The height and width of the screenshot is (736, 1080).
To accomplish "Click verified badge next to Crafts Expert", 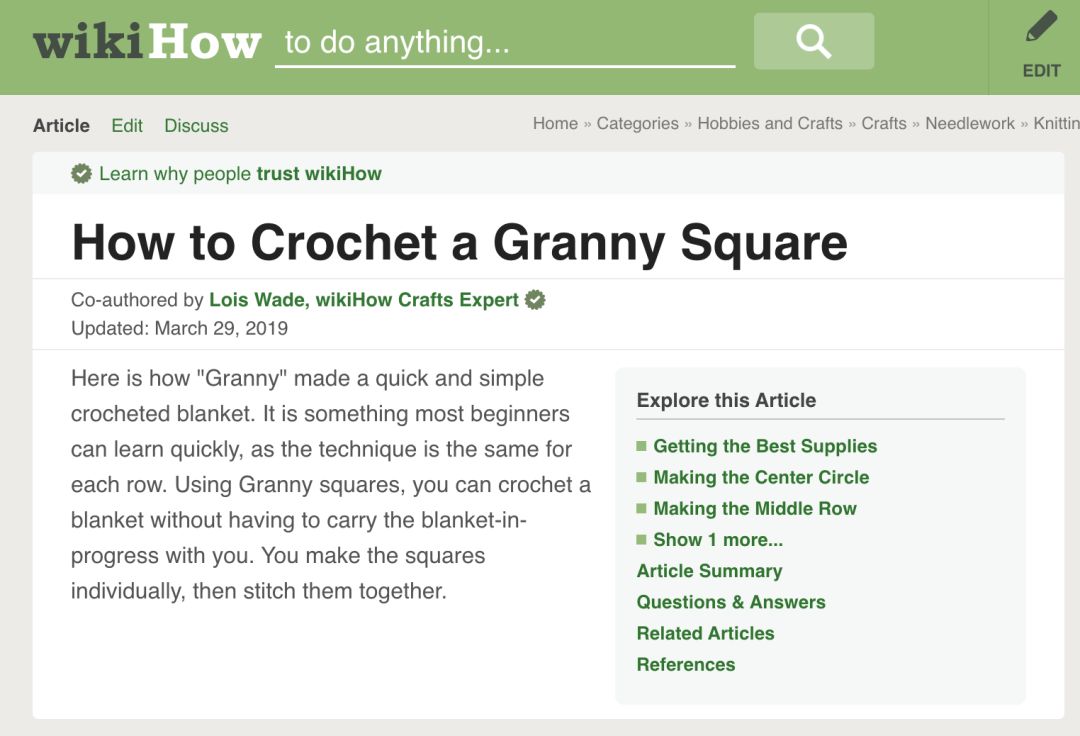I will [536, 300].
